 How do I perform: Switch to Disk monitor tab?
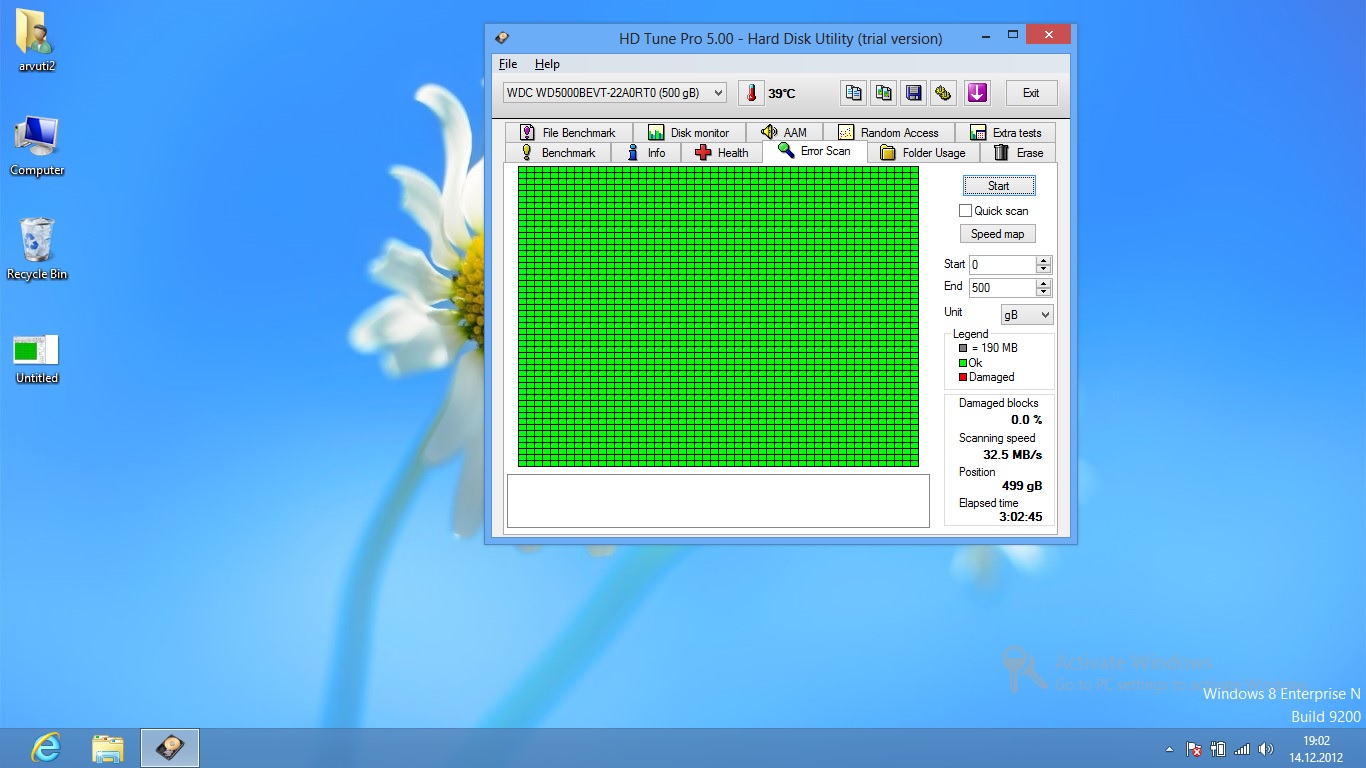pyautogui.click(x=688, y=132)
